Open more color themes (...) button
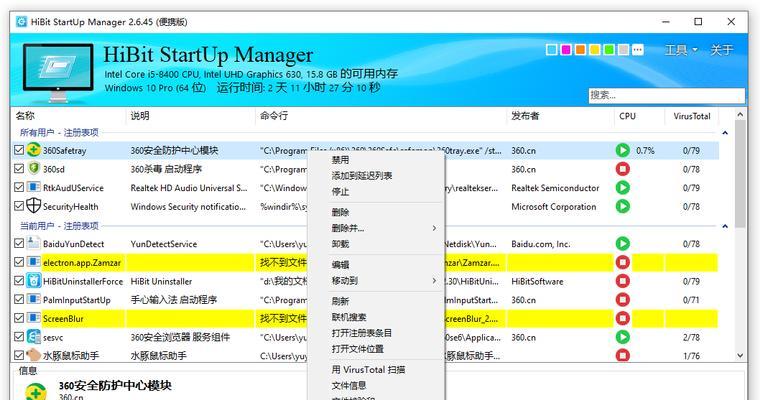This screenshot has width=760, height=400. click(638, 49)
